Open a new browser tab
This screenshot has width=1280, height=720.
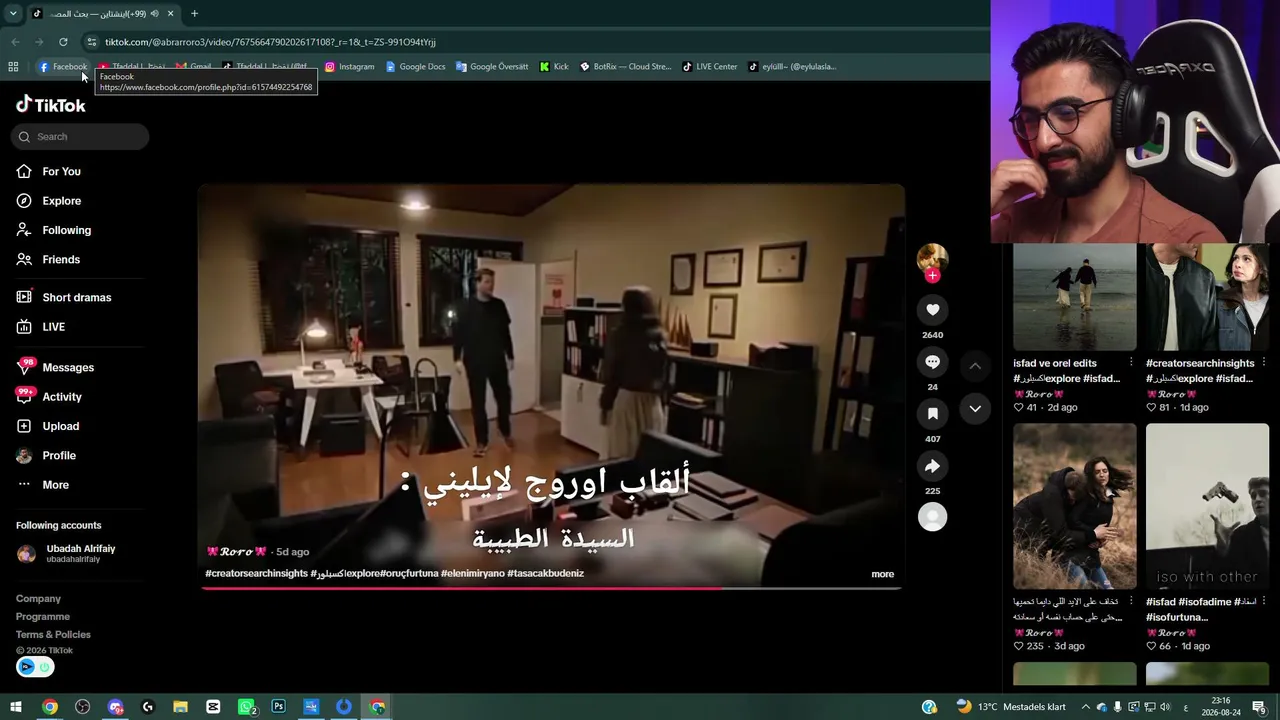pos(194,14)
